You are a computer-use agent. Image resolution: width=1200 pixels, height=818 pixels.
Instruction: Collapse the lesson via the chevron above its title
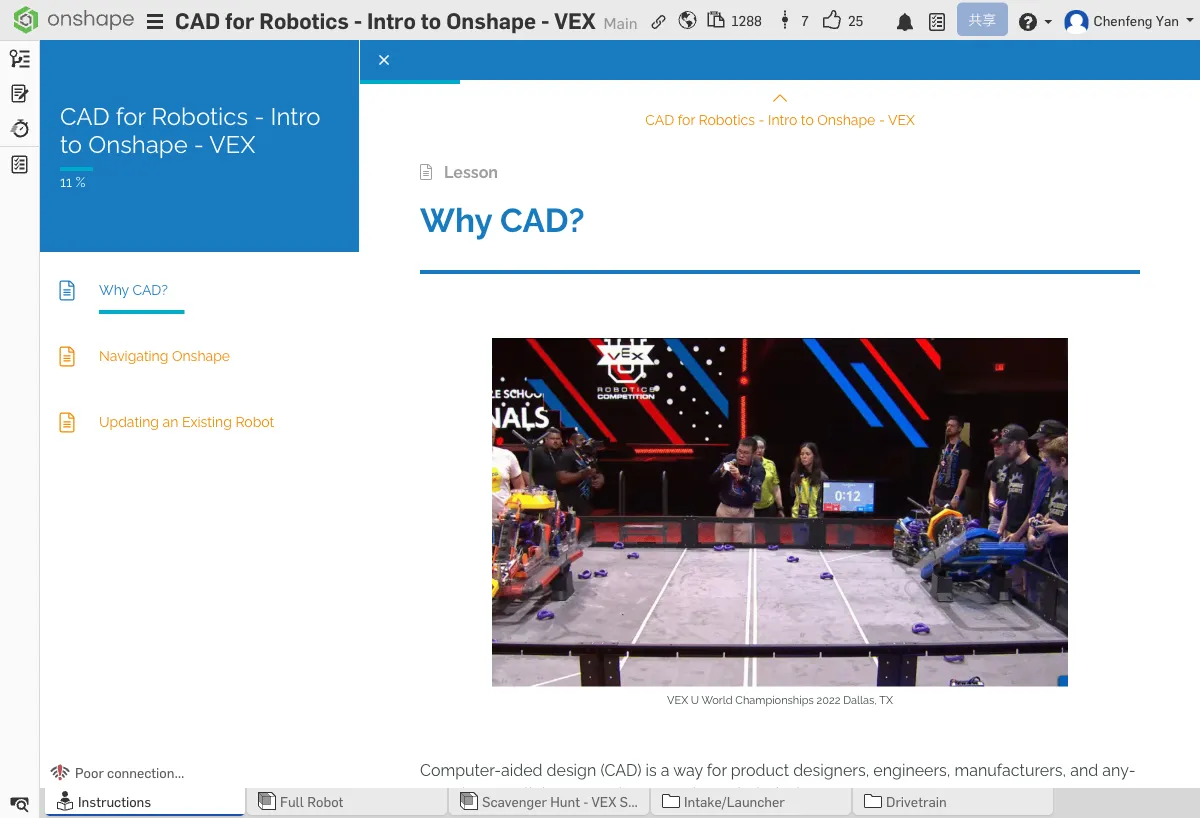click(779, 98)
